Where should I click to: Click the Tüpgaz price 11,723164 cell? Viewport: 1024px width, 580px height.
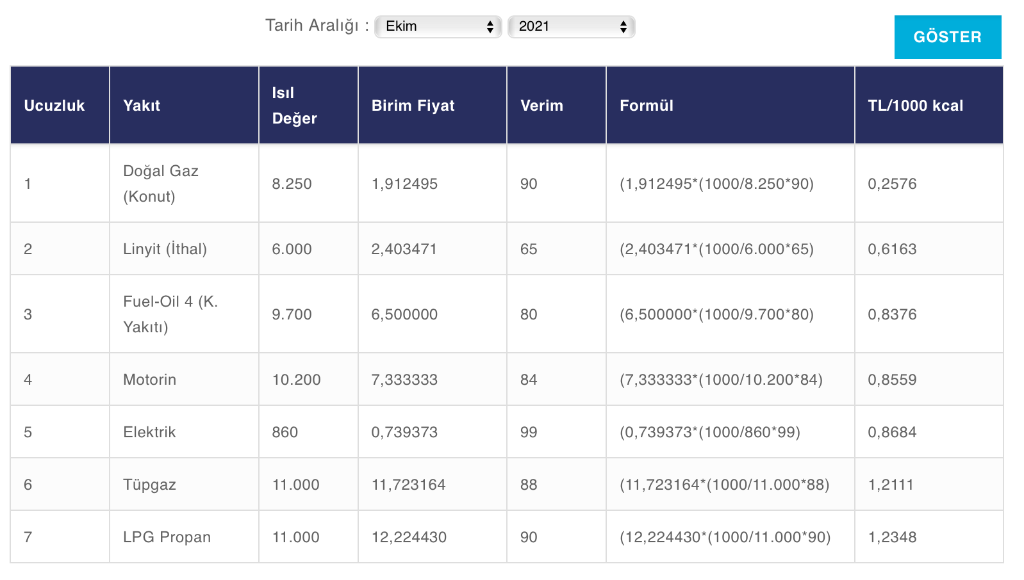pos(432,485)
